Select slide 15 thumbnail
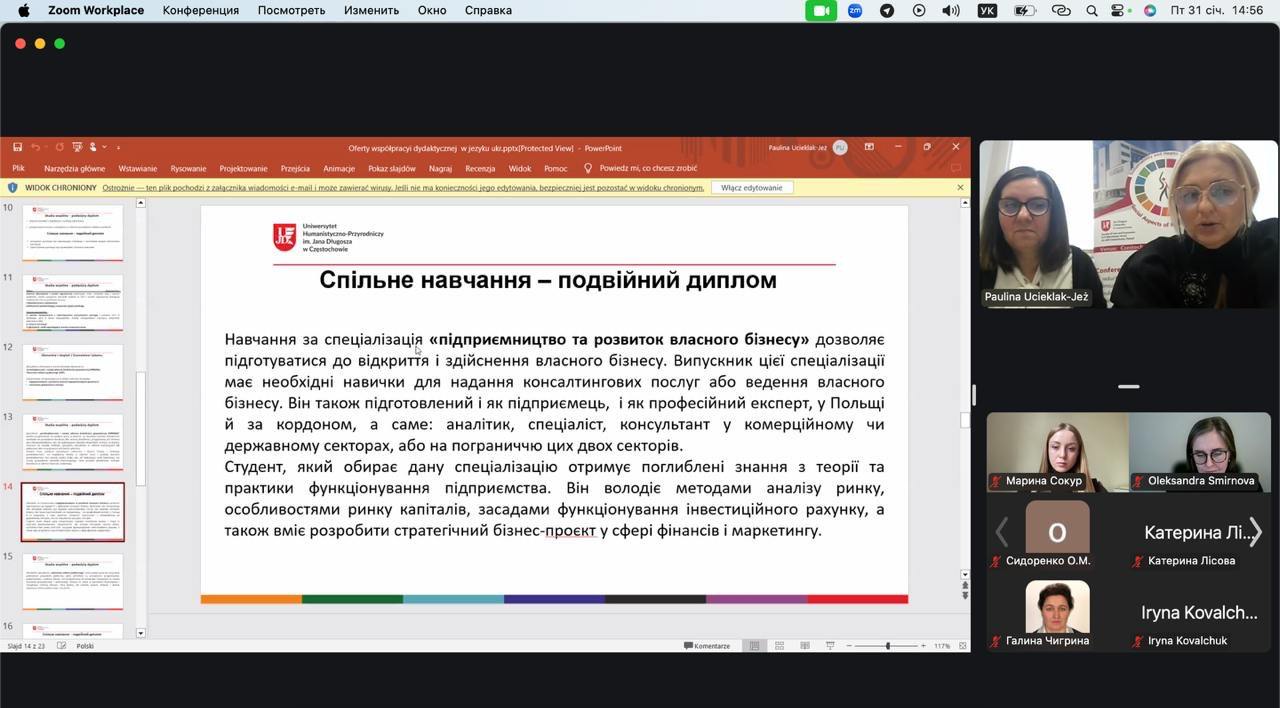This screenshot has width=1280, height=708. click(73, 581)
